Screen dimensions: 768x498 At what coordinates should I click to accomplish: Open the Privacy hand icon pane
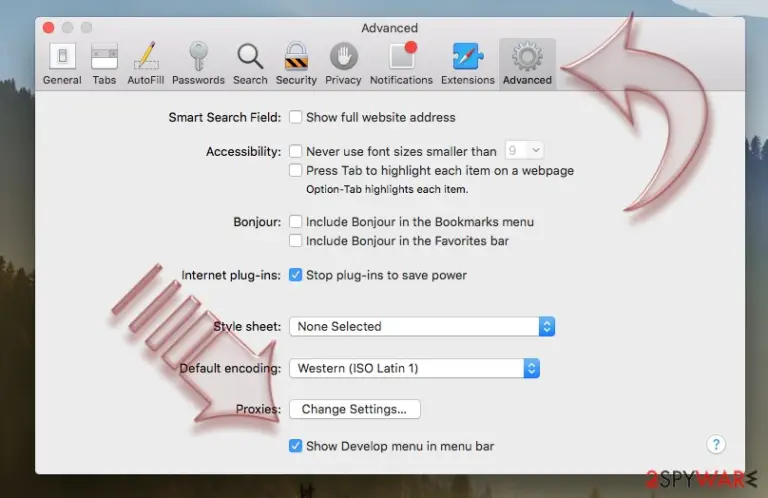[x=343, y=64]
